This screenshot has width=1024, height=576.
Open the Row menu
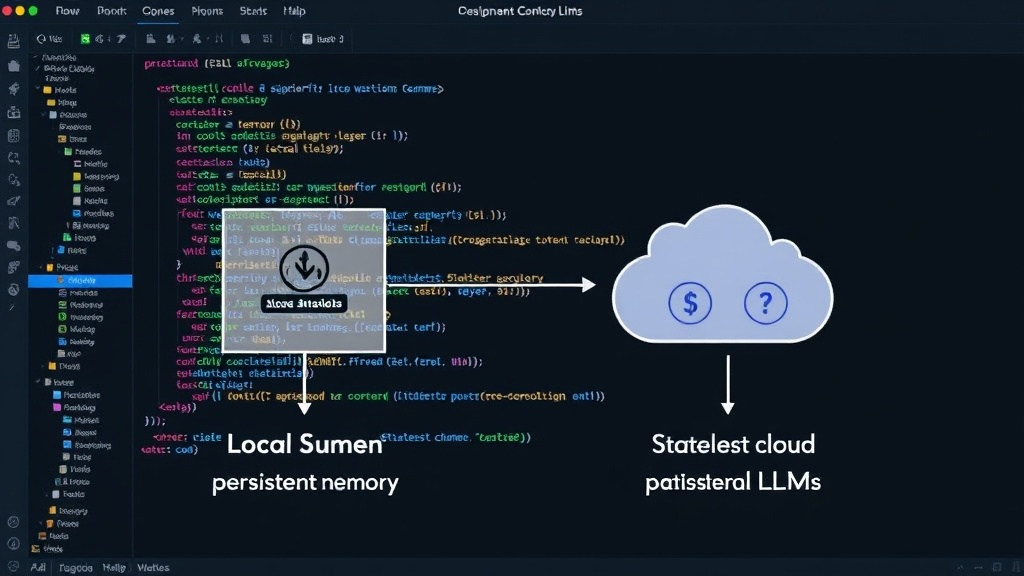67,11
